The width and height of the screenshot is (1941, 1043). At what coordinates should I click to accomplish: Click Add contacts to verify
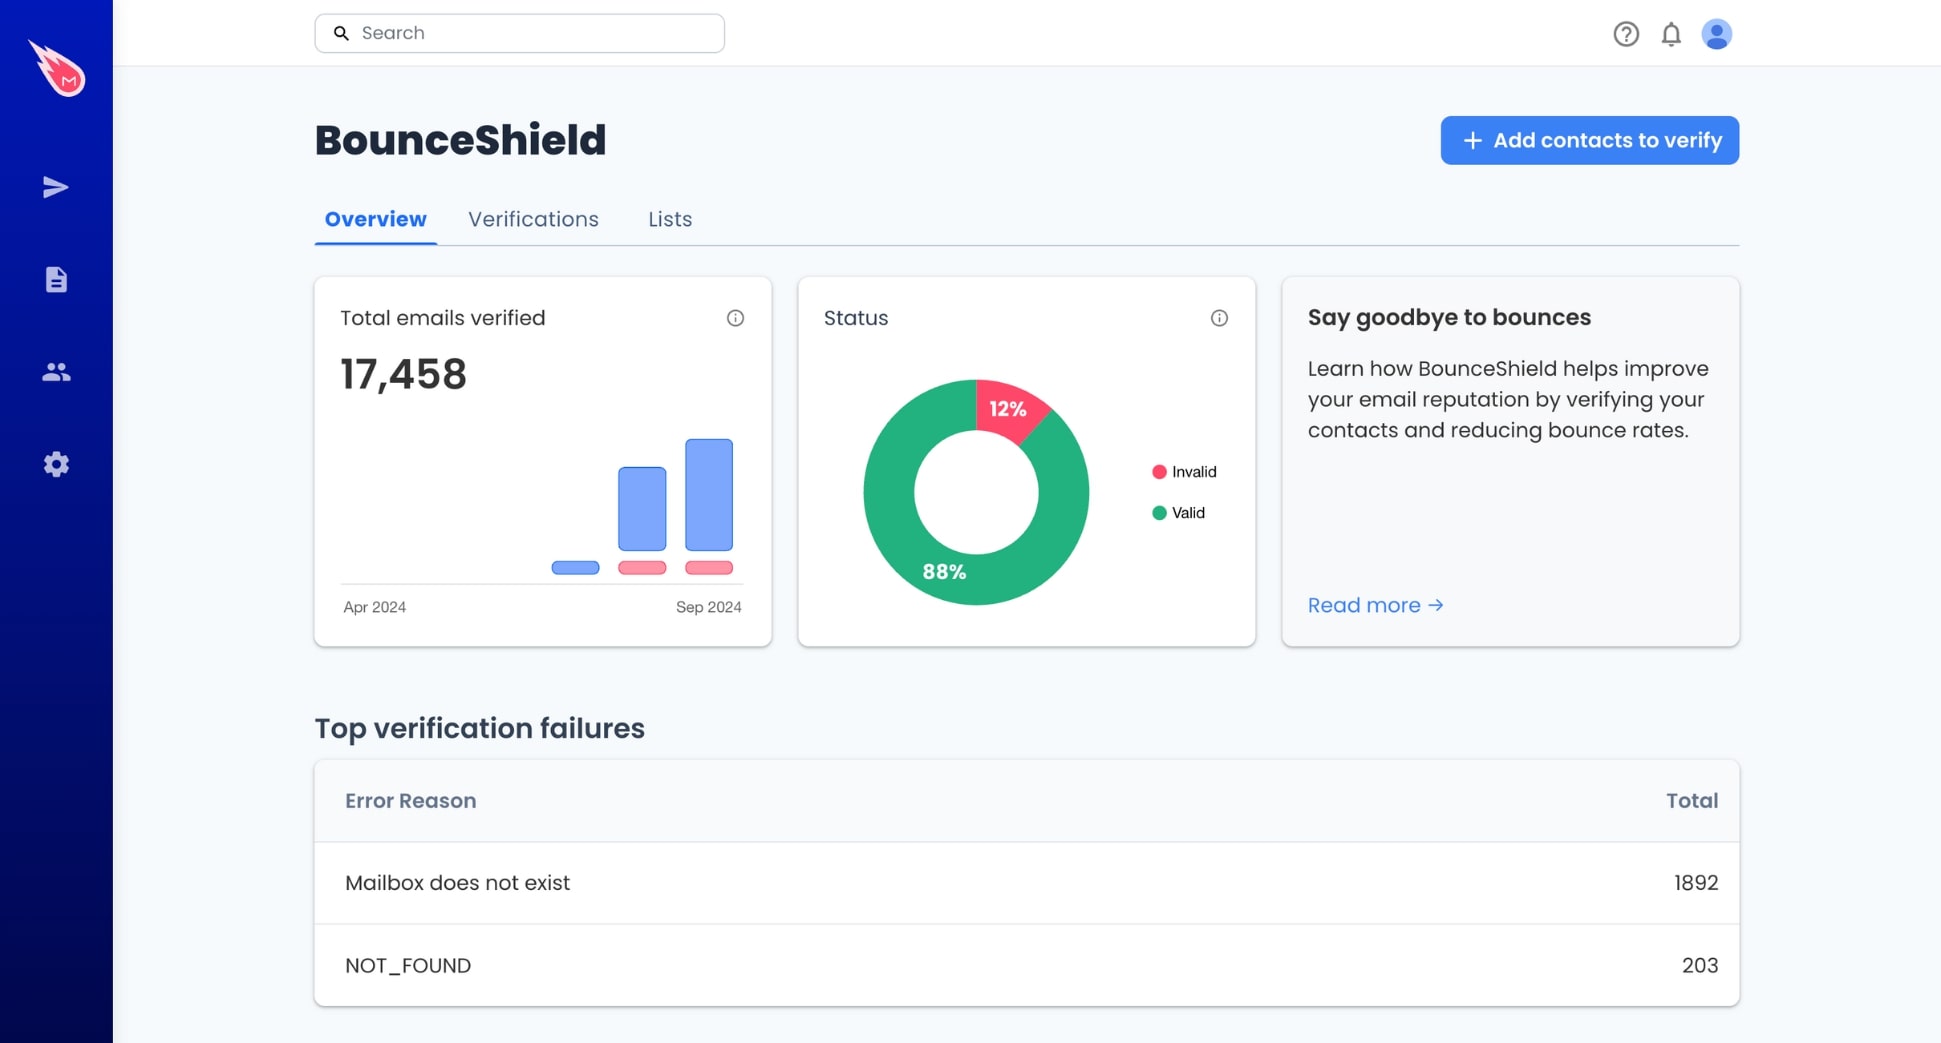[1588, 140]
